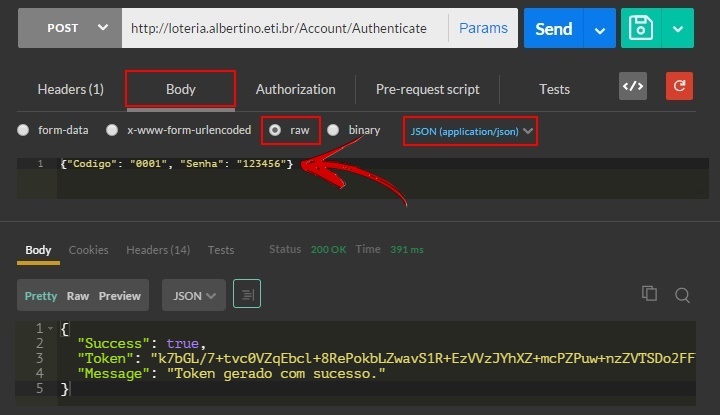The image size is (720, 415).
Task: Click the 200 OK status text
Action: pyautogui.click(x=328, y=250)
